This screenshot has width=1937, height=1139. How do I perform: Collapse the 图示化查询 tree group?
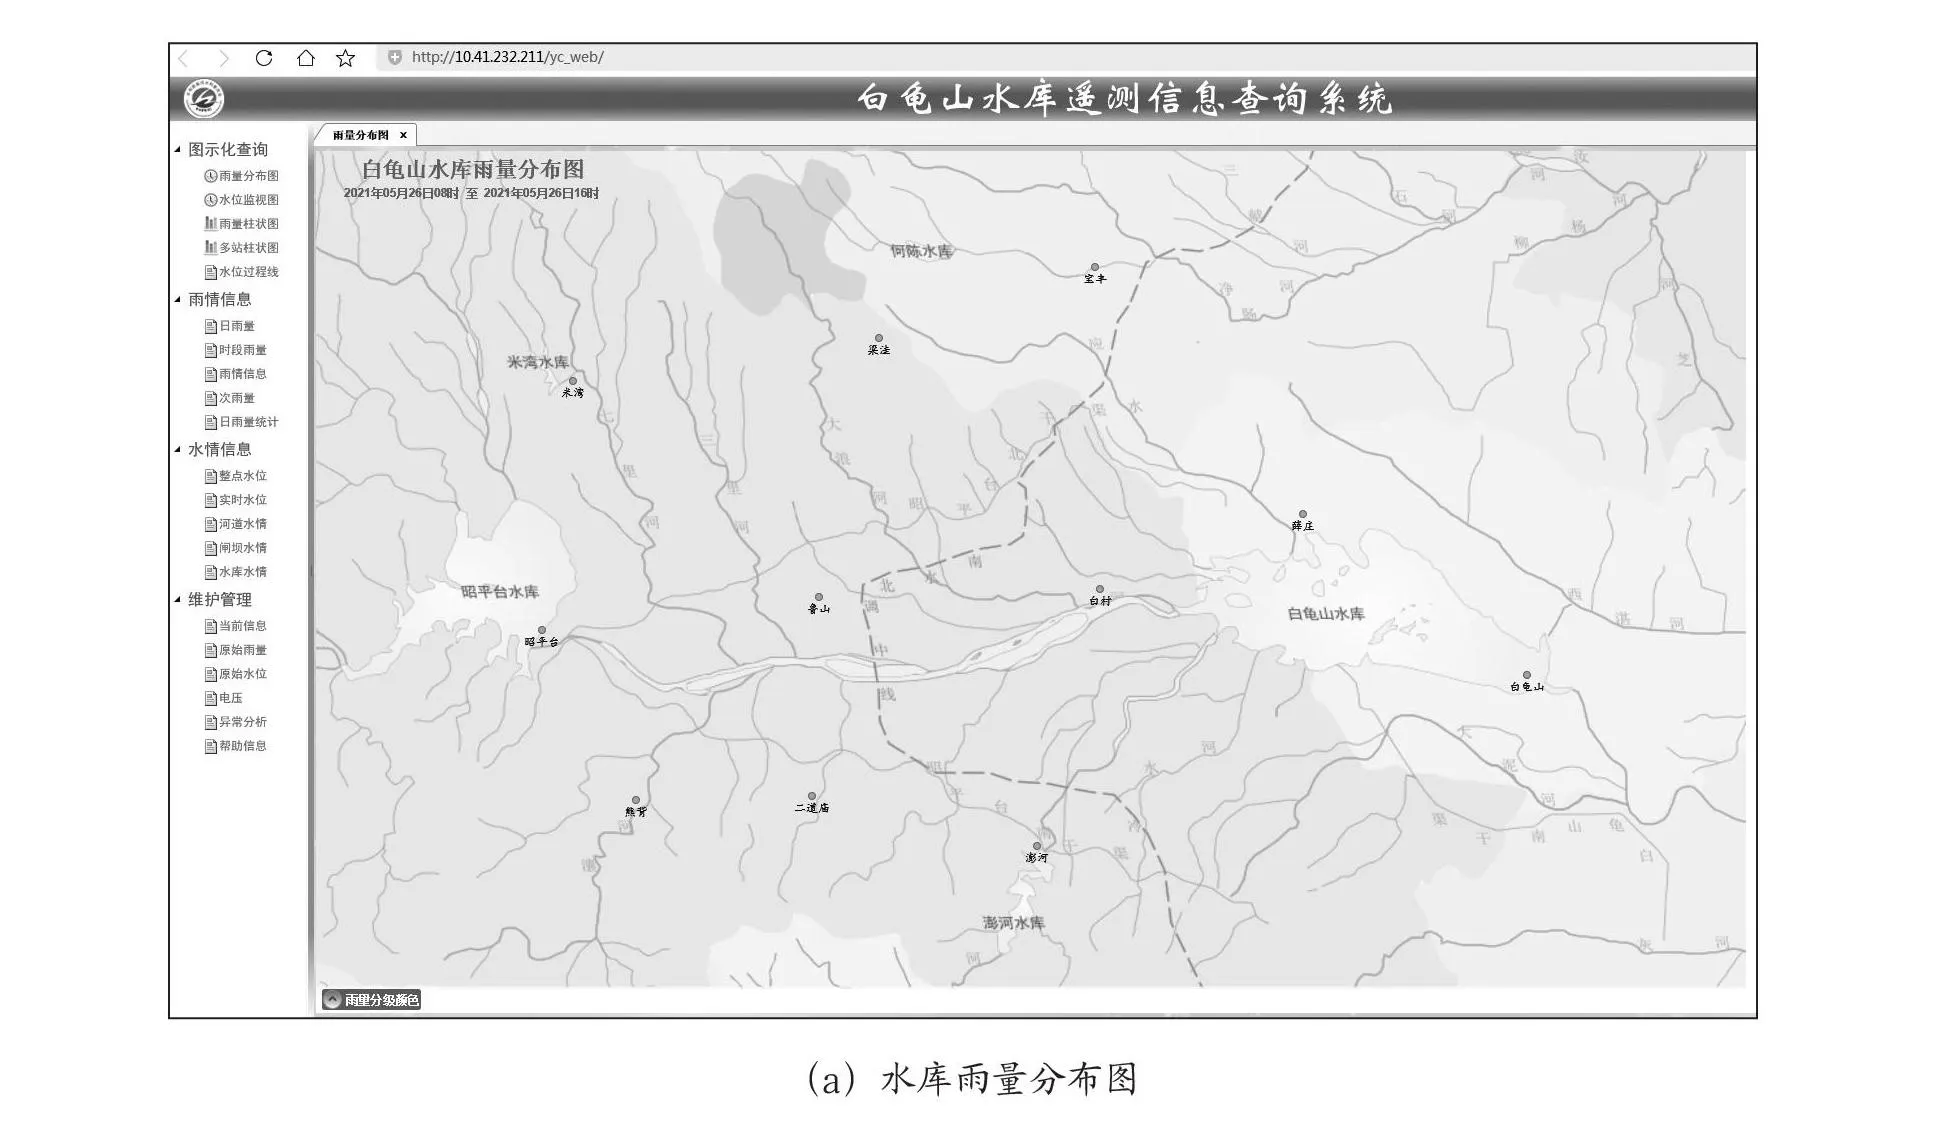click(x=178, y=150)
